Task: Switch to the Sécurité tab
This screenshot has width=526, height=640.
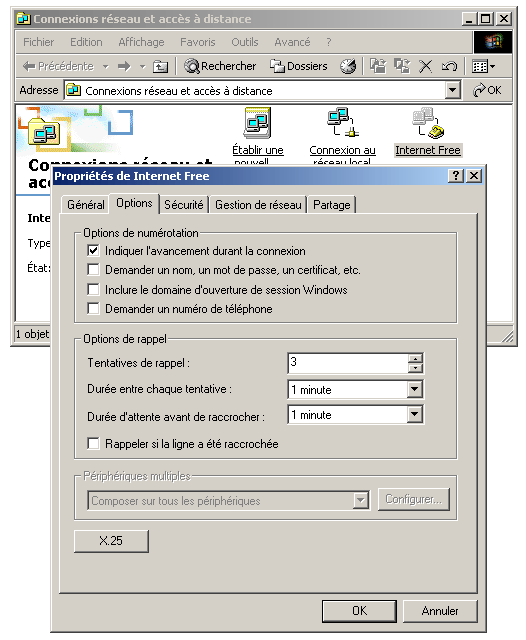Action: [184, 204]
